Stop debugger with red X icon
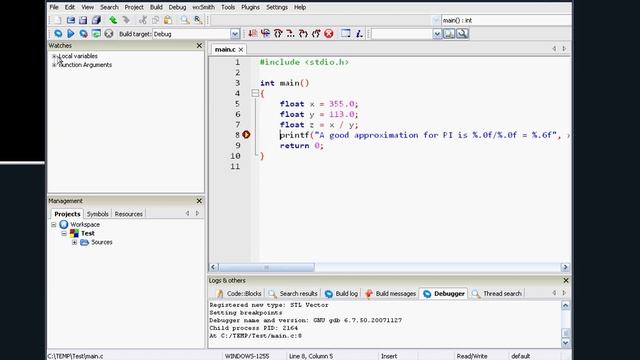Image resolution: width=640 pixels, height=360 pixels. pyautogui.click(x=329, y=33)
